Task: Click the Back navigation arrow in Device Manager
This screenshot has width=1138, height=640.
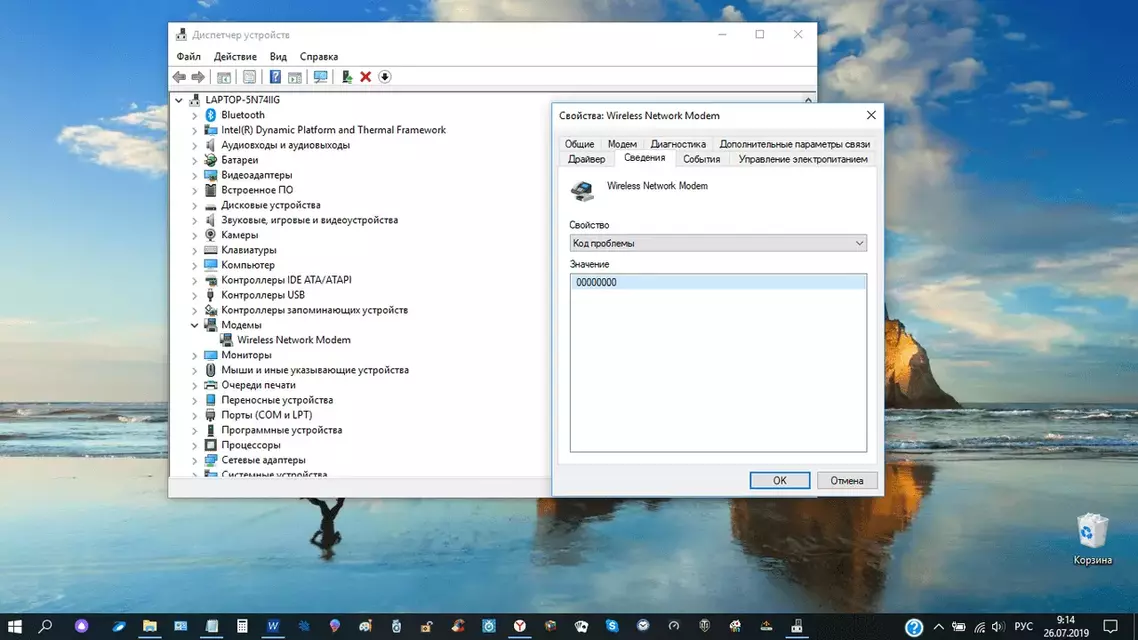Action: (x=179, y=77)
